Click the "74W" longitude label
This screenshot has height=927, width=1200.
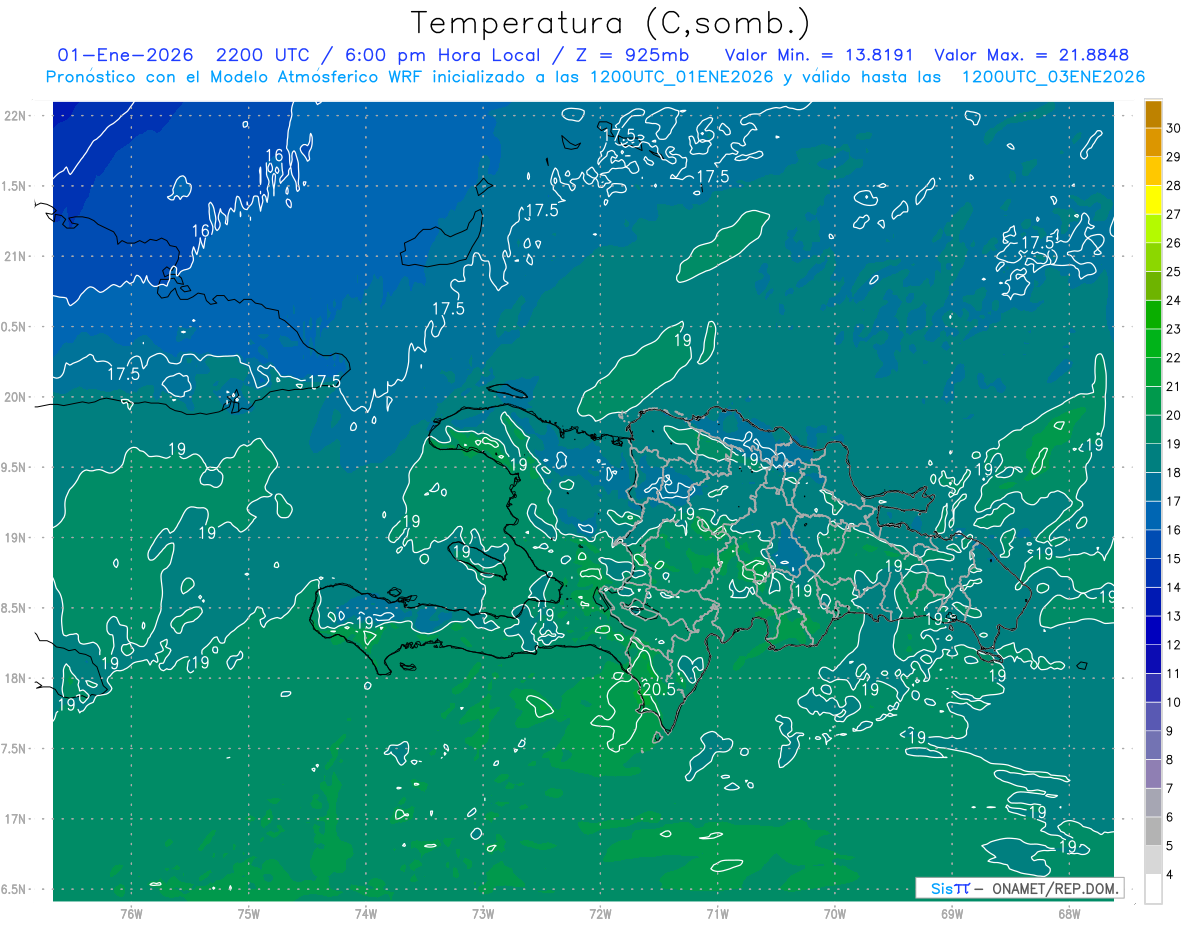point(365,913)
